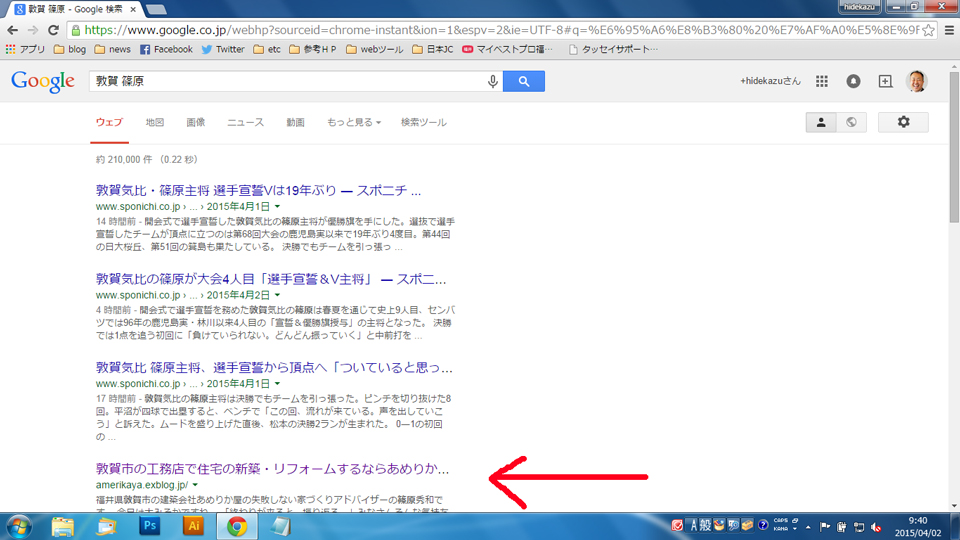This screenshot has width=960, height=540.
Task: Open File Explorer from taskbar
Action: [62, 527]
